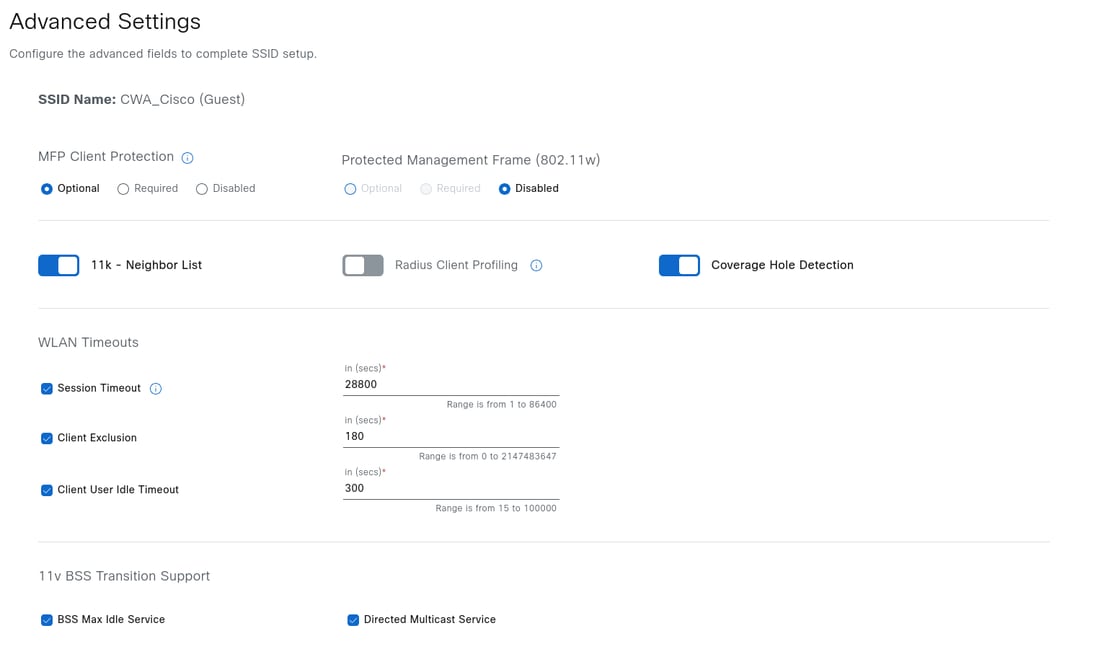
Task: Select Required for Protected Management Frame
Action: pyautogui.click(x=426, y=189)
